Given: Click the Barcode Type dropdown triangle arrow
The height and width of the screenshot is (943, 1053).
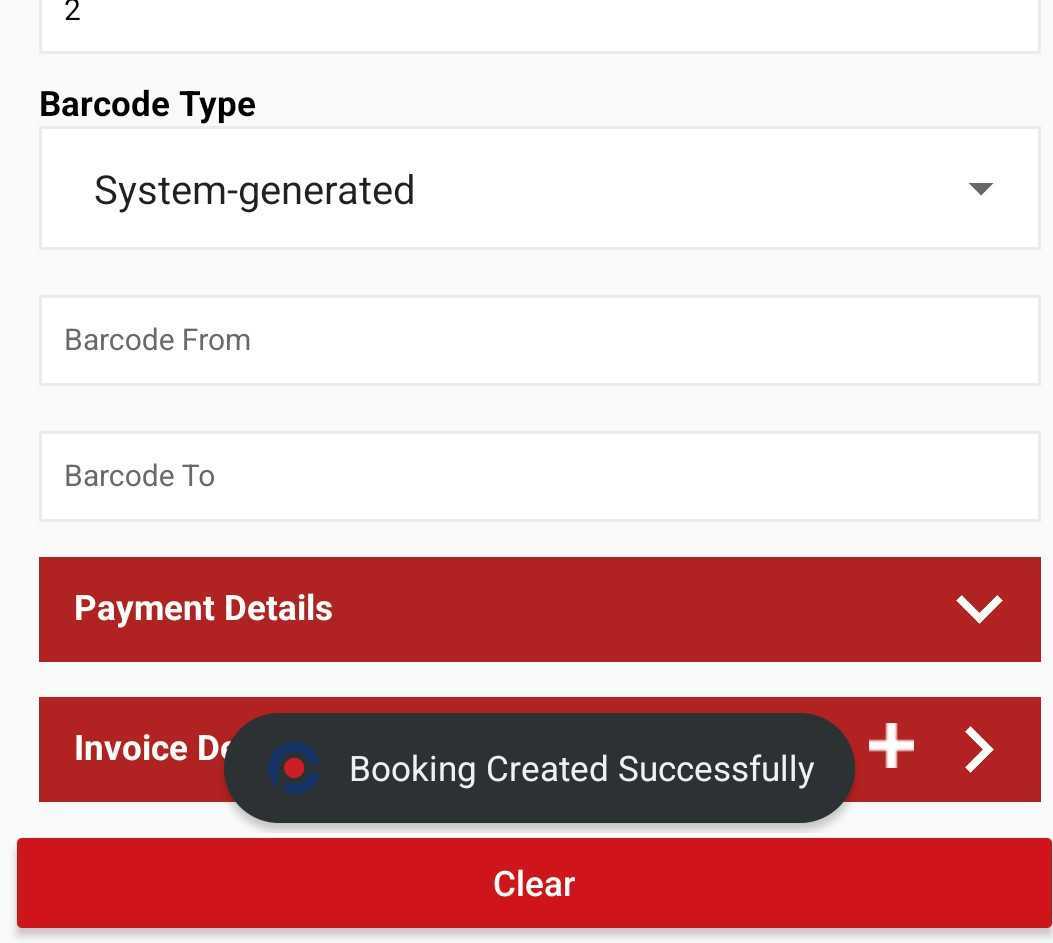Looking at the screenshot, I should [x=981, y=189].
